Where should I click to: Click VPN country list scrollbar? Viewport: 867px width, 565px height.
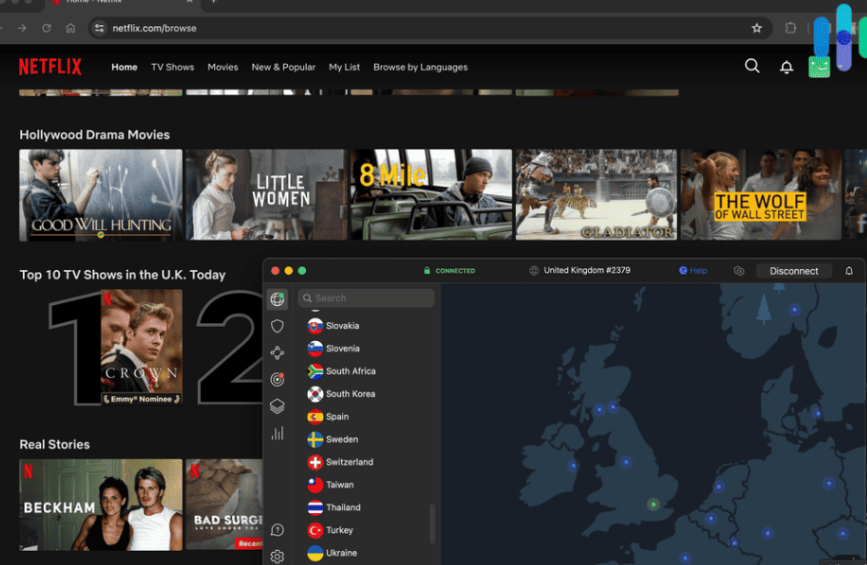click(x=432, y=523)
